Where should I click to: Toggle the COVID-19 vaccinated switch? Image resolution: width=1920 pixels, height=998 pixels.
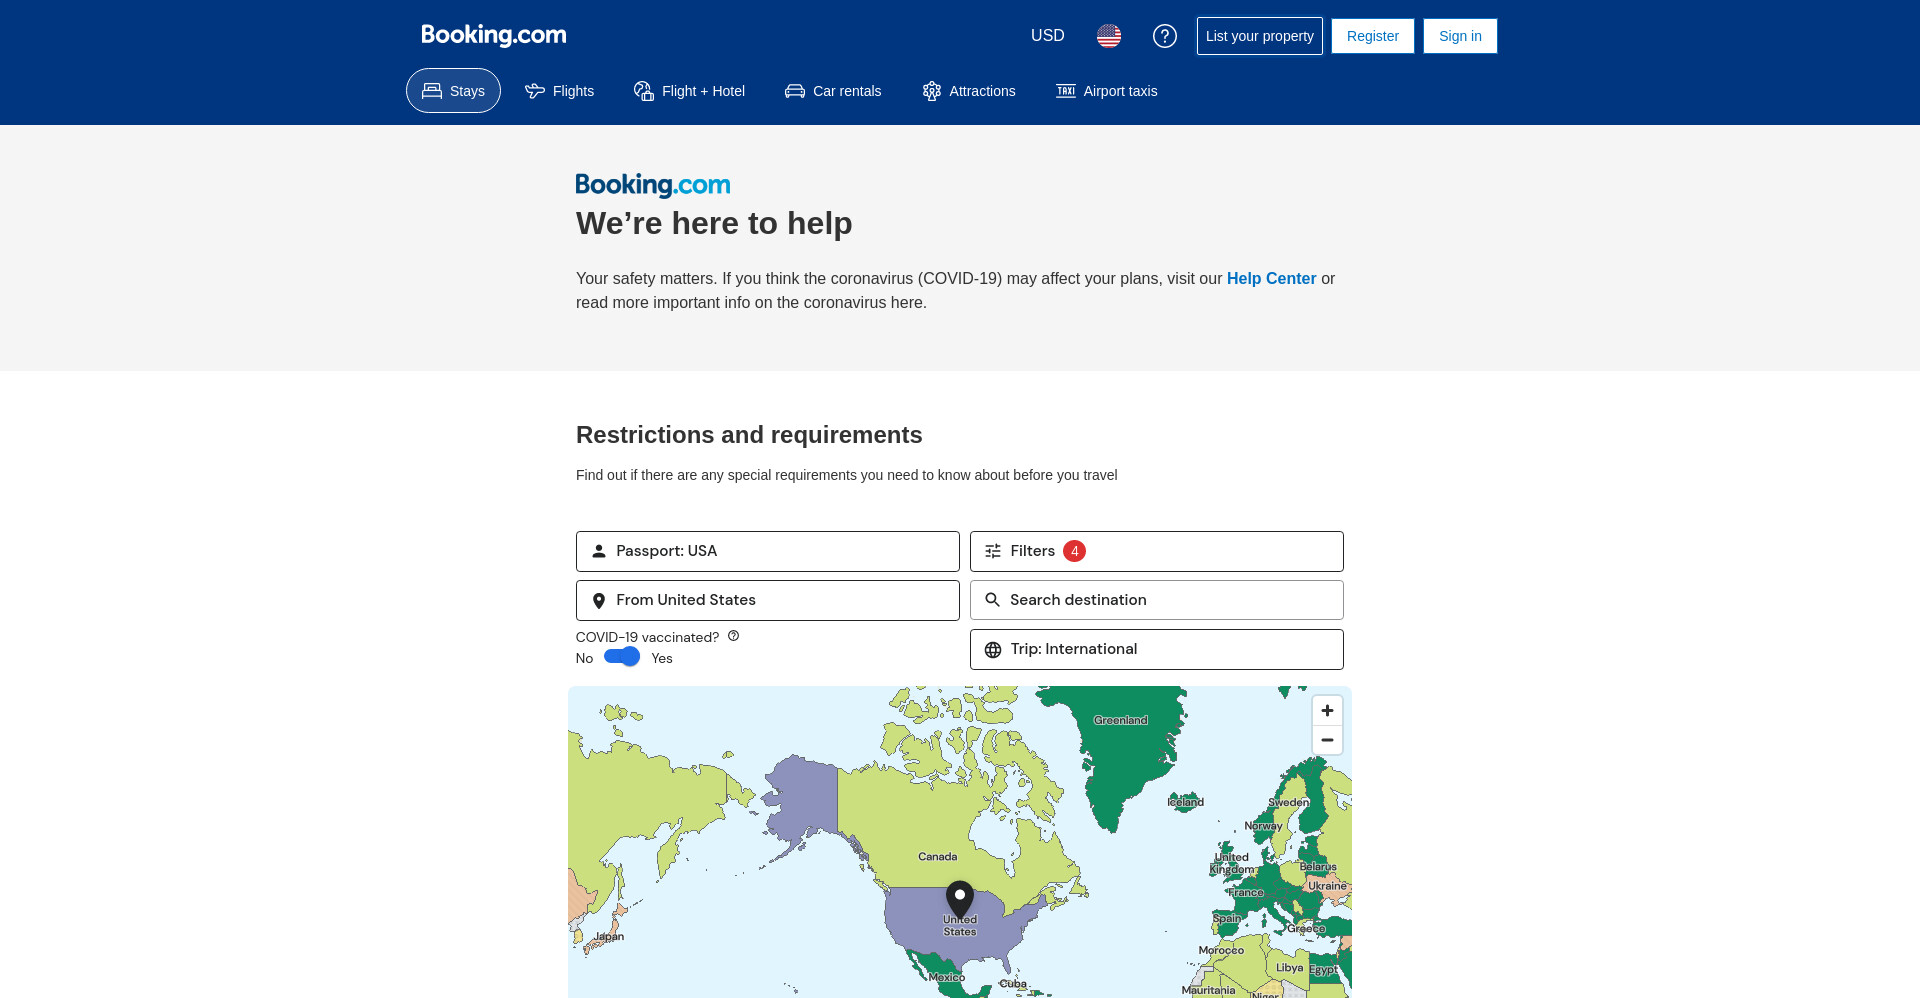click(622, 657)
